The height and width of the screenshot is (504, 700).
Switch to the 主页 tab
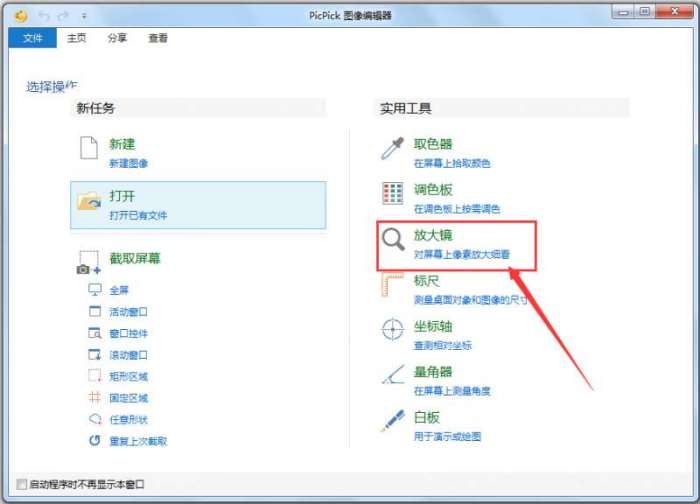coord(76,38)
